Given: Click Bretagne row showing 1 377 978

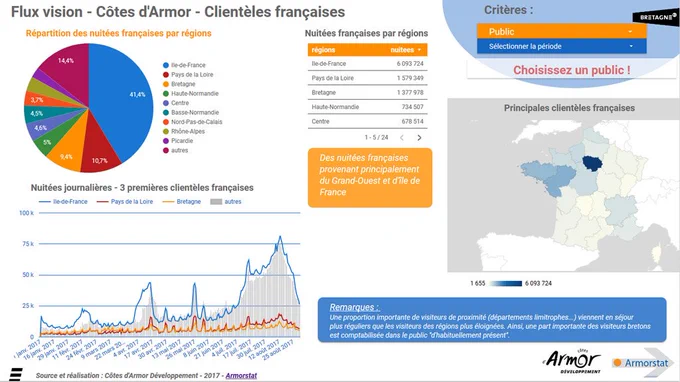Looking at the screenshot, I should [367, 92].
